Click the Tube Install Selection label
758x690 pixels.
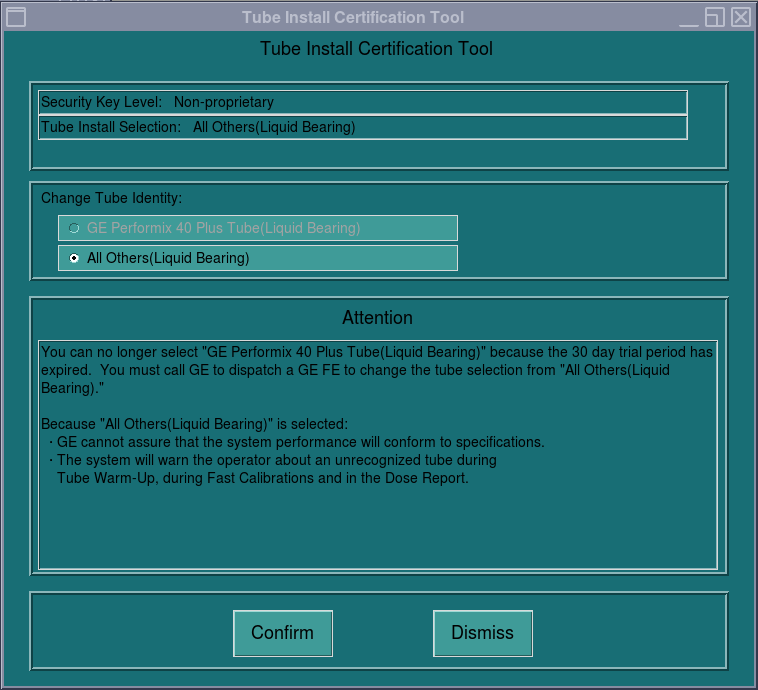point(111,127)
